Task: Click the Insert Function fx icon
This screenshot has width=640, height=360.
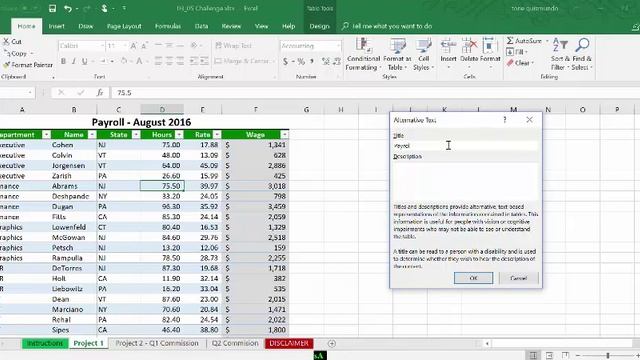Action: 100,93
